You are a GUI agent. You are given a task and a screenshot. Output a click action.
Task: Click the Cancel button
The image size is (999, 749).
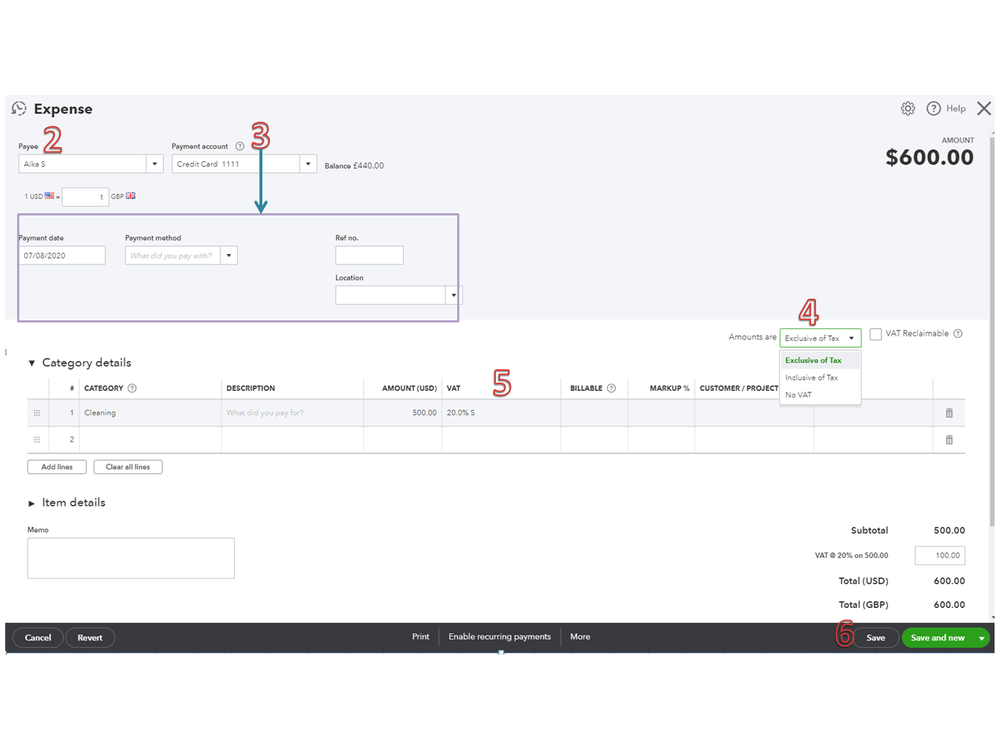(38, 638)
